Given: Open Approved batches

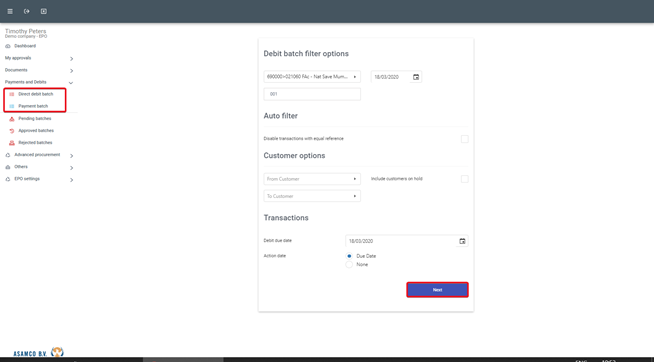Looking at the screenshot, I should tap(36, 131).
